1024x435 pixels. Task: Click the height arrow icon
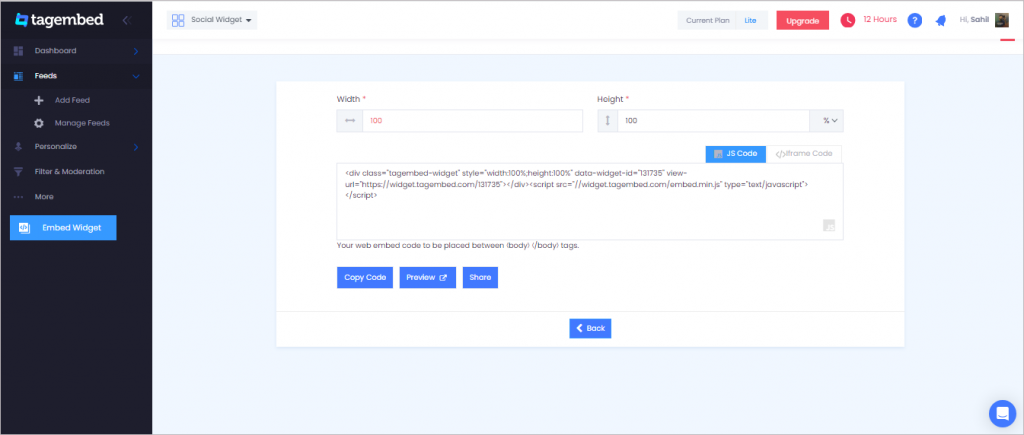(607, 121)
